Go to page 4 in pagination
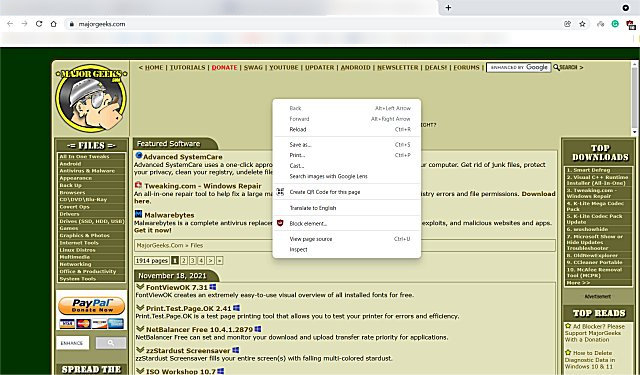This screenshot has width=640, height=375. coord(201,260)
